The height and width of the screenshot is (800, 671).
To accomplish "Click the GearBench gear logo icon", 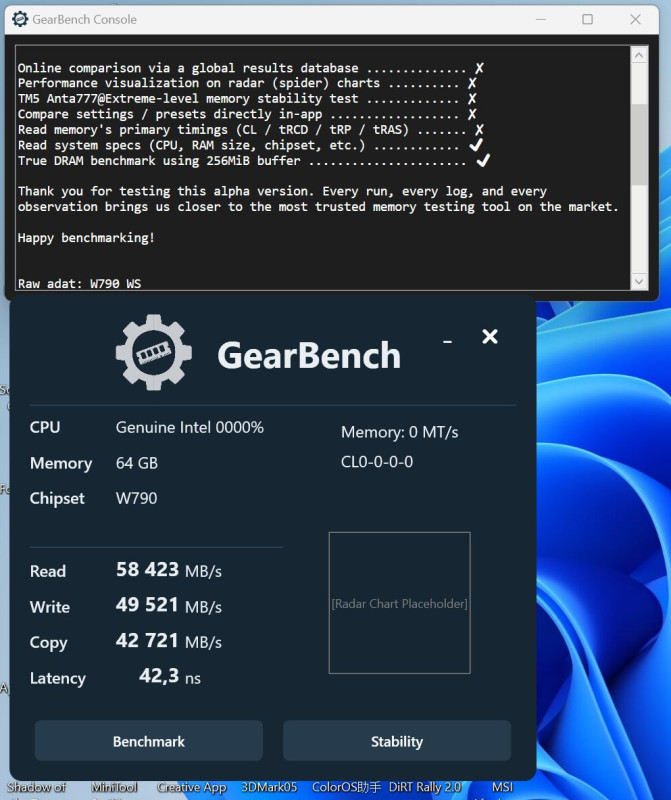I will (154, 353).
